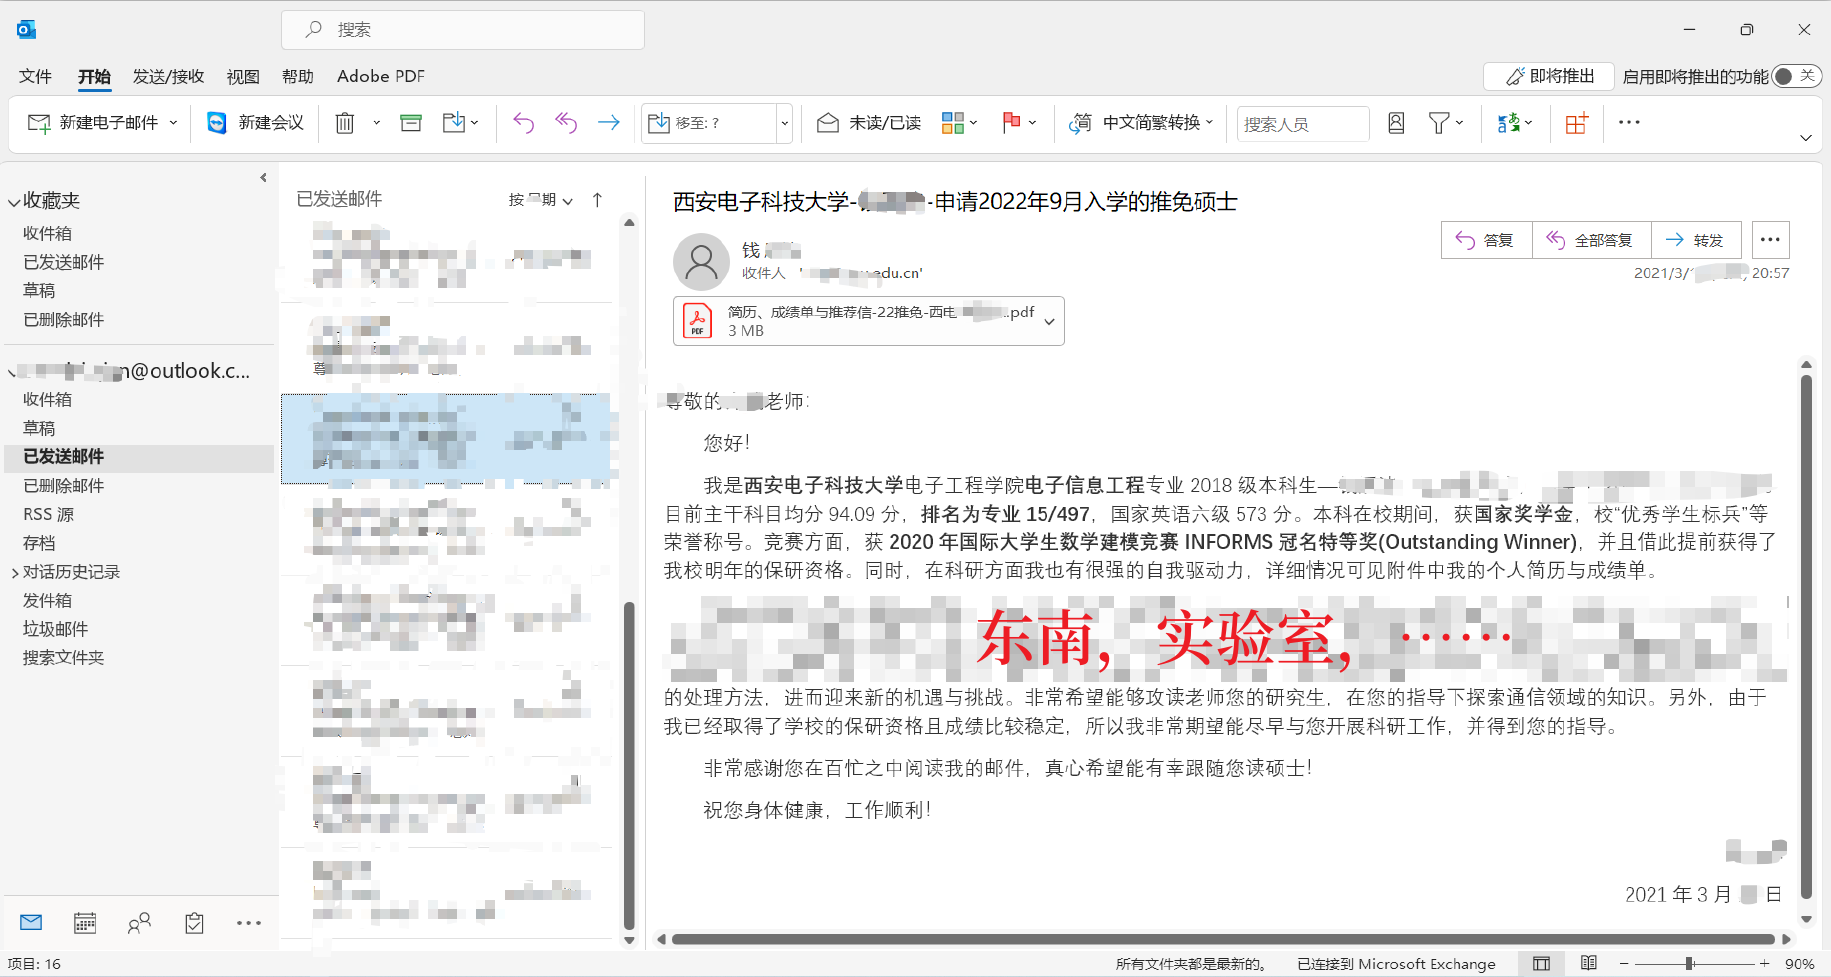
Task: Switch to reading view in status bar
Action: (1589, 963)
